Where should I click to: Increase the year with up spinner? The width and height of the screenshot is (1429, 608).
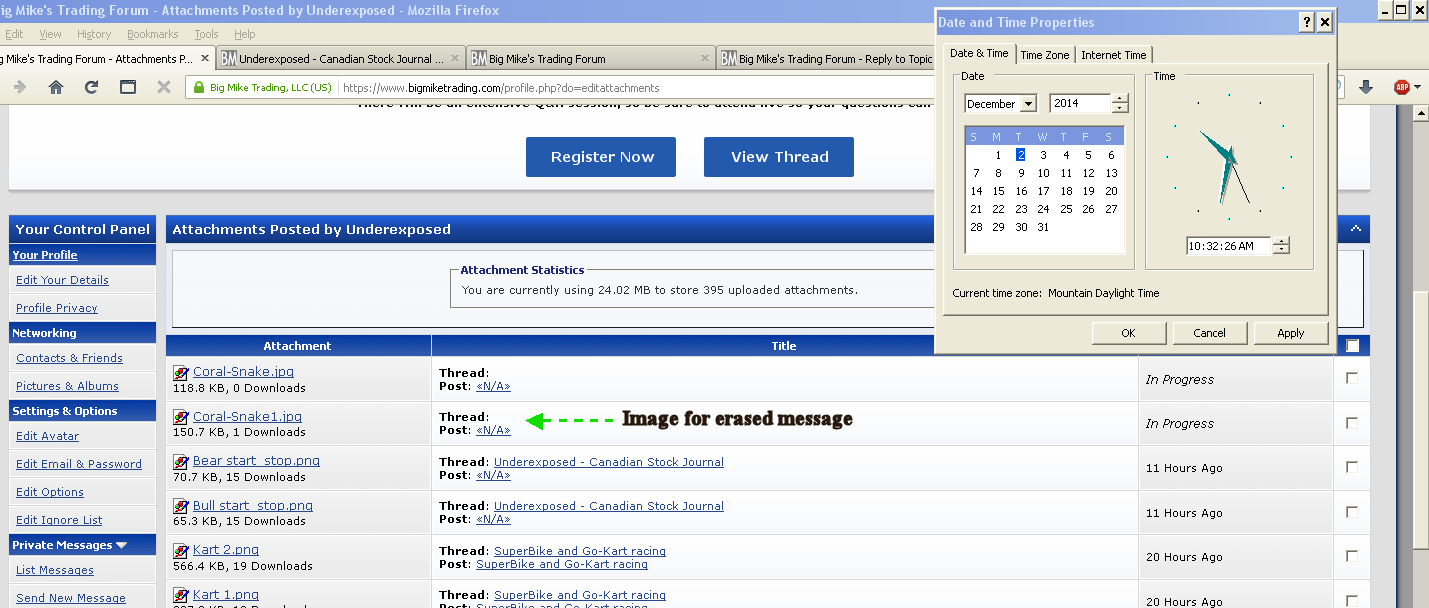tap(1120, 99)
